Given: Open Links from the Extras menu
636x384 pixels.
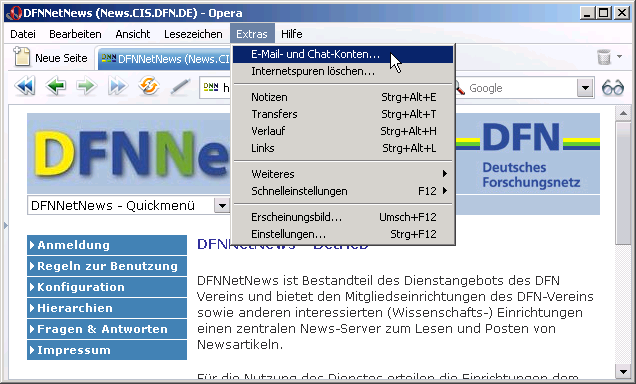Looking at the screenshot, I should pos(343,148).
